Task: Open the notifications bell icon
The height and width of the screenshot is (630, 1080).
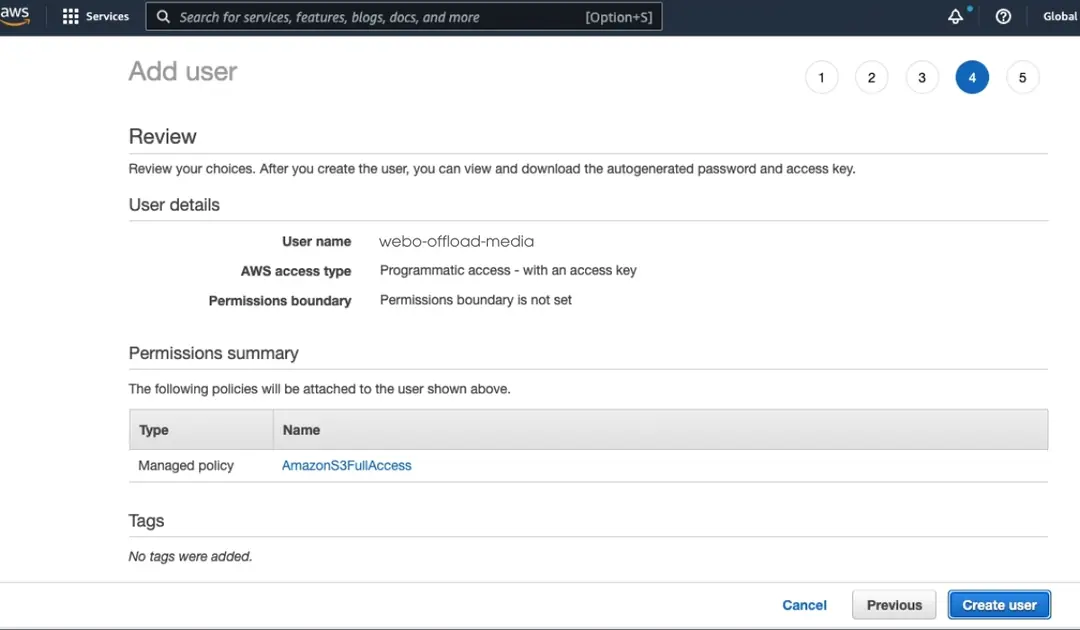Action: tap(956, 17)
